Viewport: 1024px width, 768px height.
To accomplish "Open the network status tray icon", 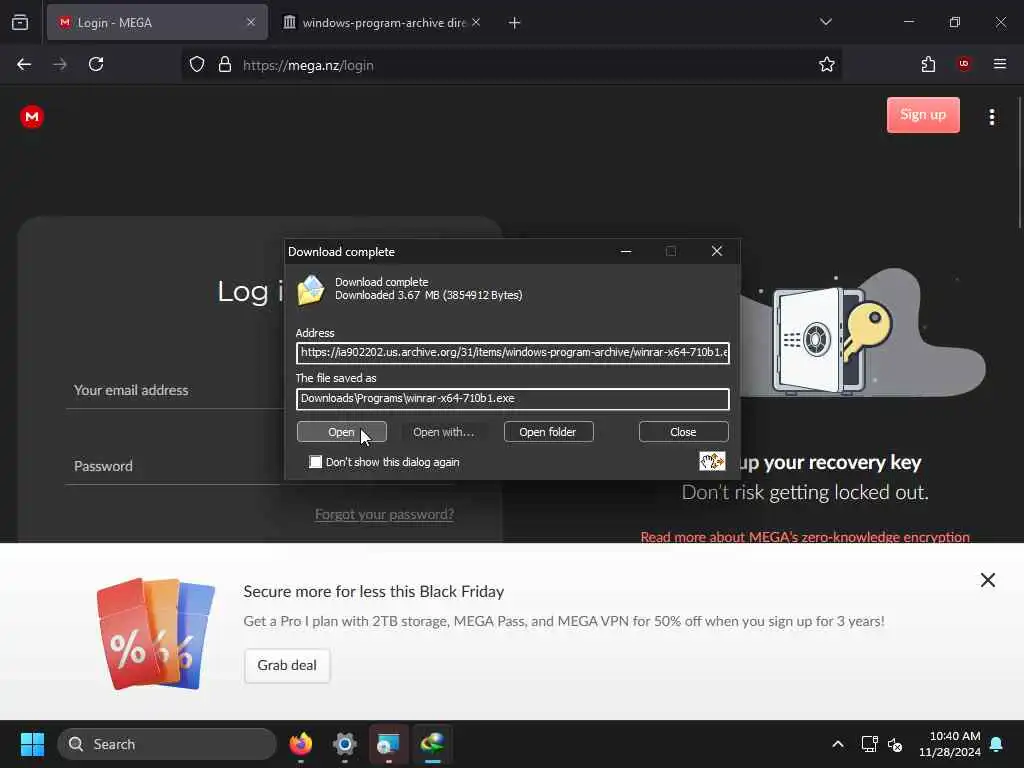I will pos(869,744).
